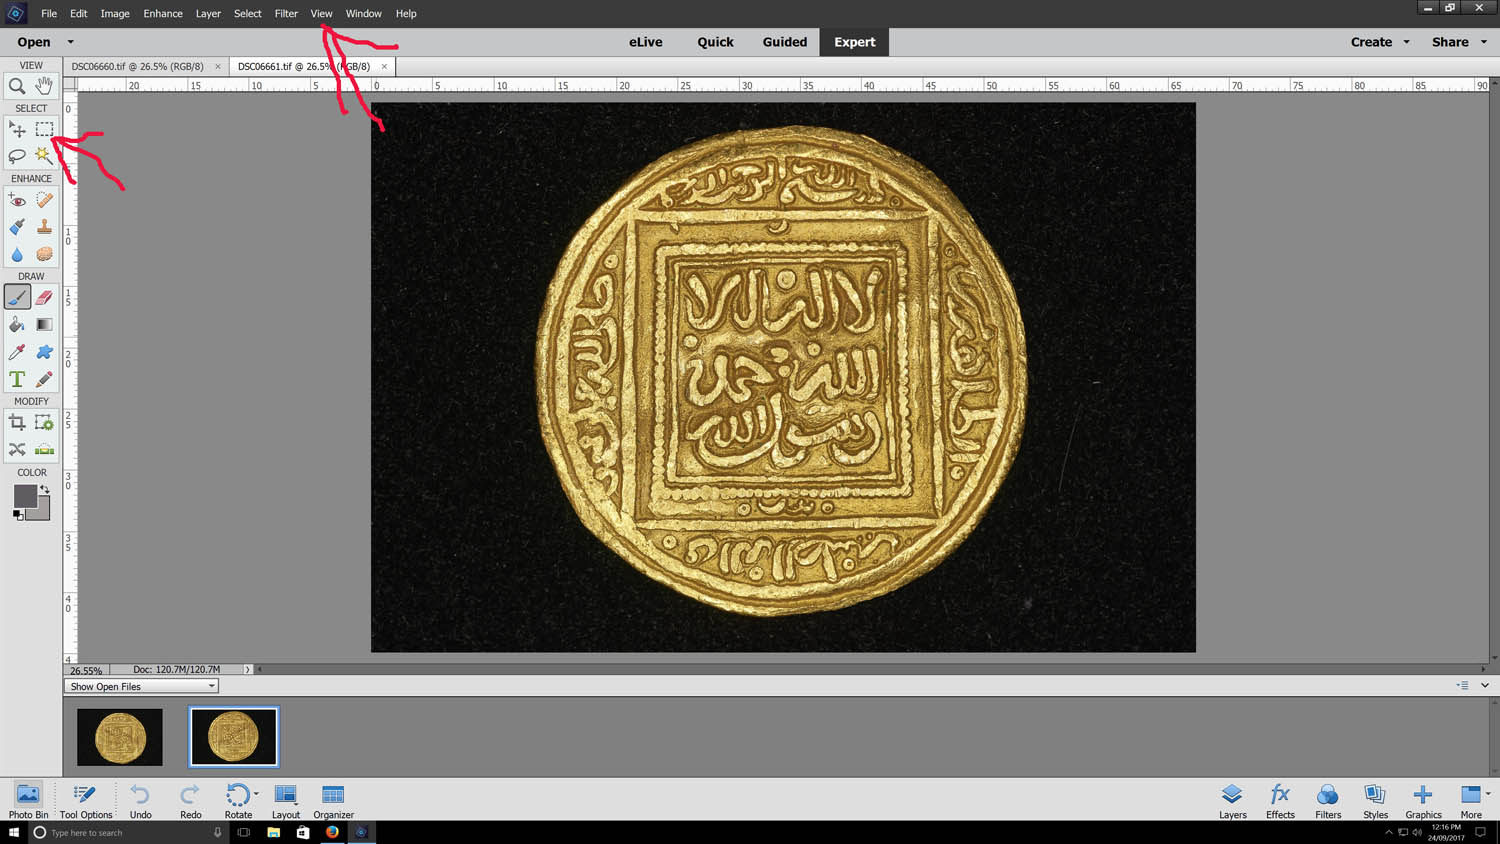1500x844 pixels.
Task: Select the Sponge tool
Action: click(x=44, y=254)
